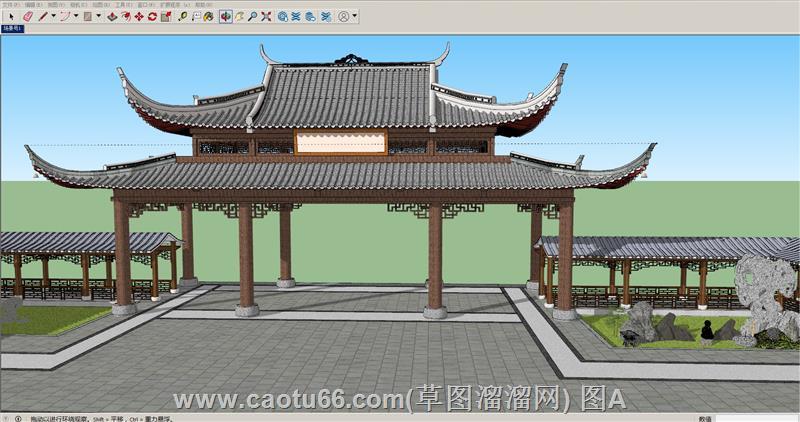The height and width of the screenshot is (422, 800).
Task: Expand the account dropdown arrow
Action: (x=355, y=16)
